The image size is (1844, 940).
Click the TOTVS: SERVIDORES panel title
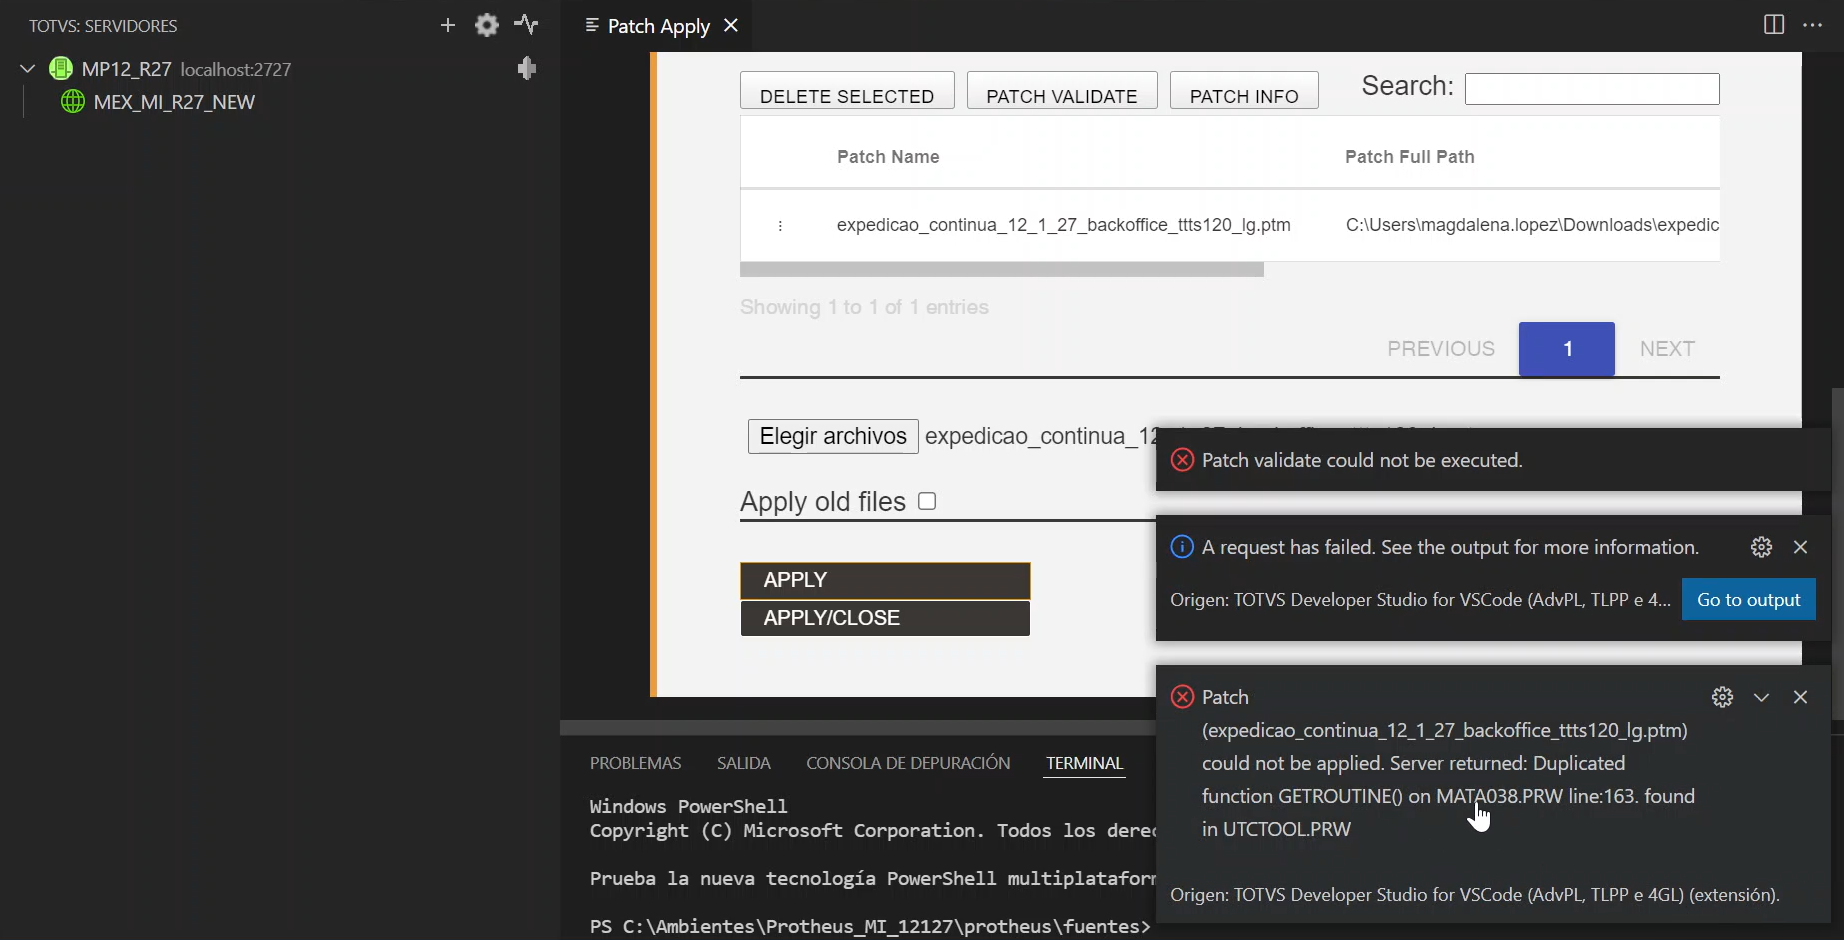[x=103, y=26]
